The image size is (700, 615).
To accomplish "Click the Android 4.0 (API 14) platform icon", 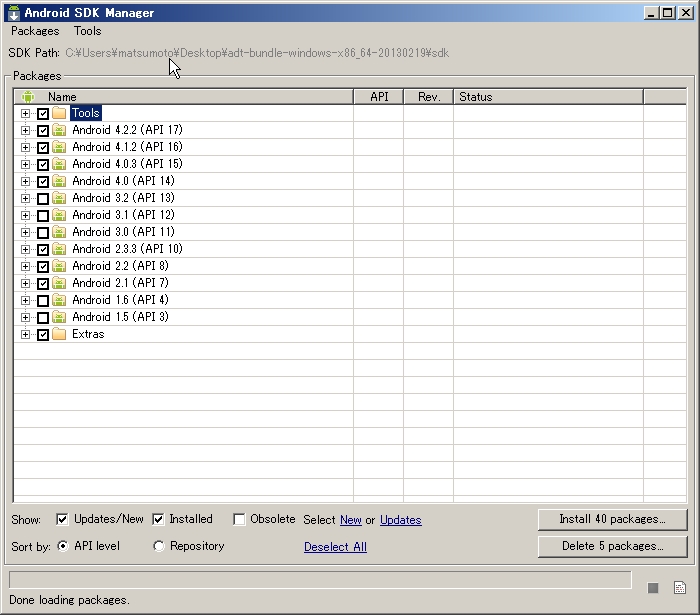I will pos(59,181).
